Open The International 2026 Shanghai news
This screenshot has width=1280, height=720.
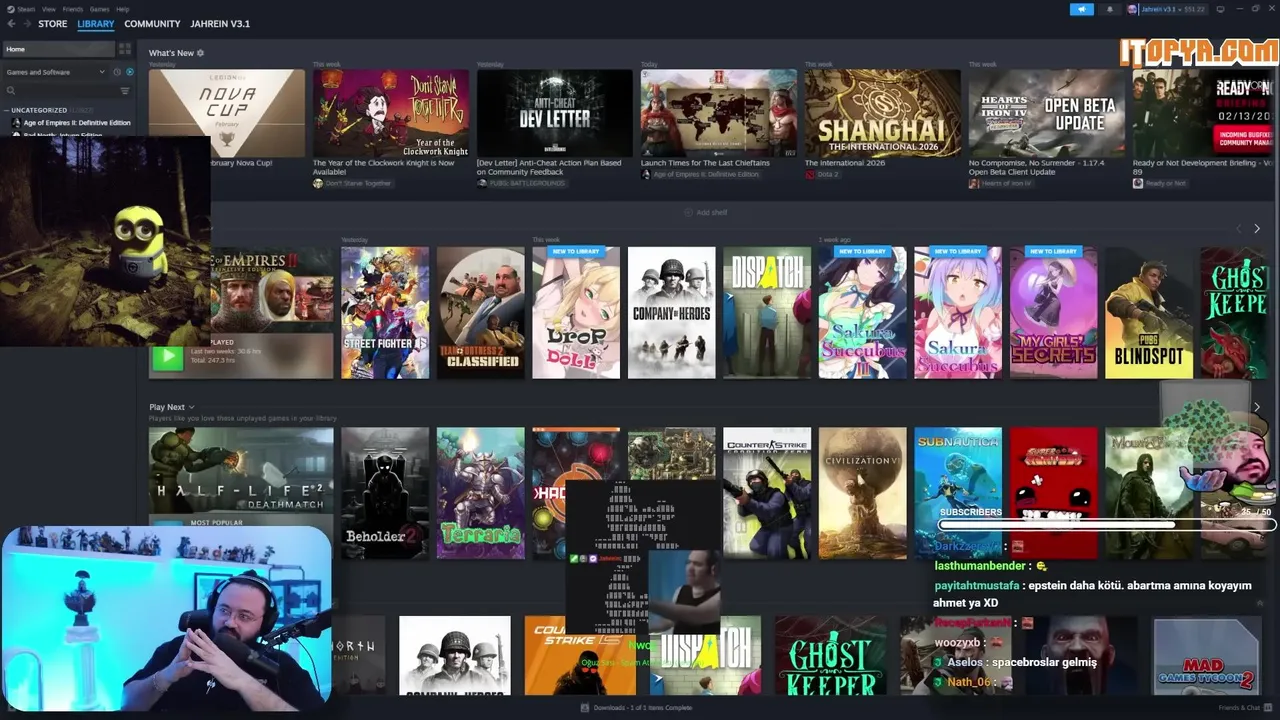[883, 113]
